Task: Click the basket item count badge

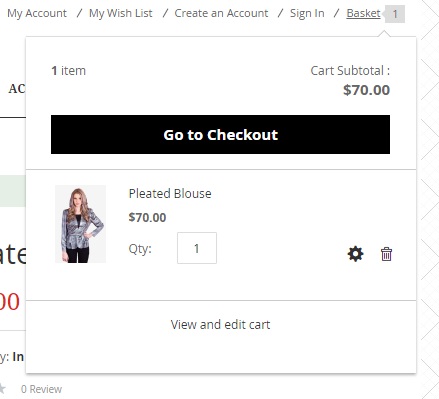Action: (x=395, y=14)
